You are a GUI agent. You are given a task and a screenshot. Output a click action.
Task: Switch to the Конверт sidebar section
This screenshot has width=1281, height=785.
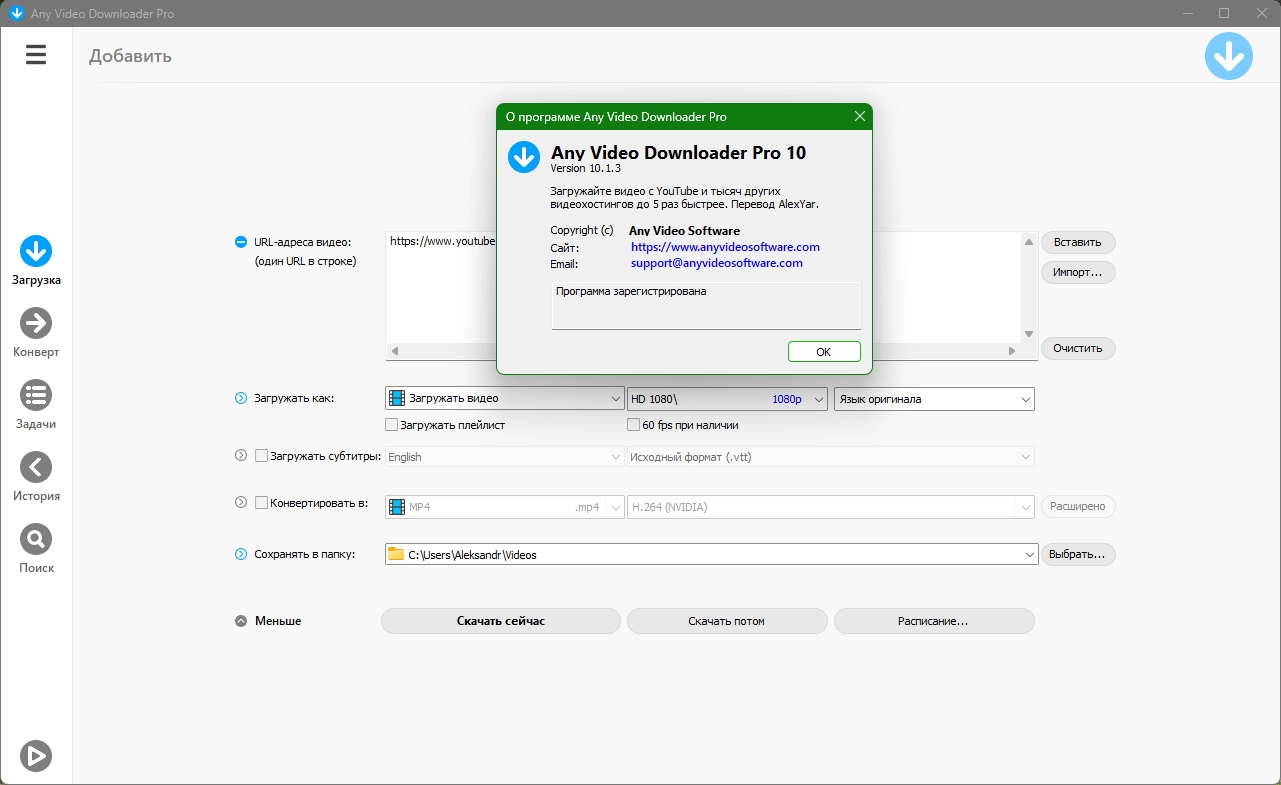click(x=36, y=332)
